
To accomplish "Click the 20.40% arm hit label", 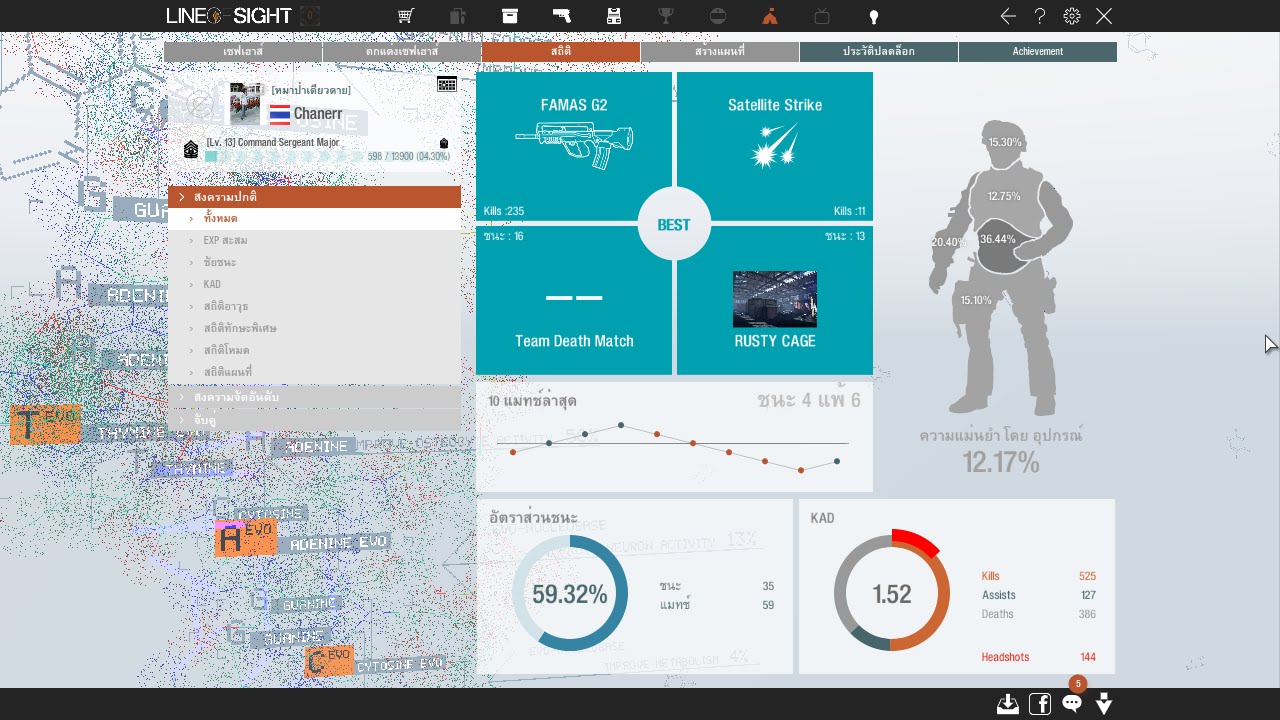I will click(949, 243).
